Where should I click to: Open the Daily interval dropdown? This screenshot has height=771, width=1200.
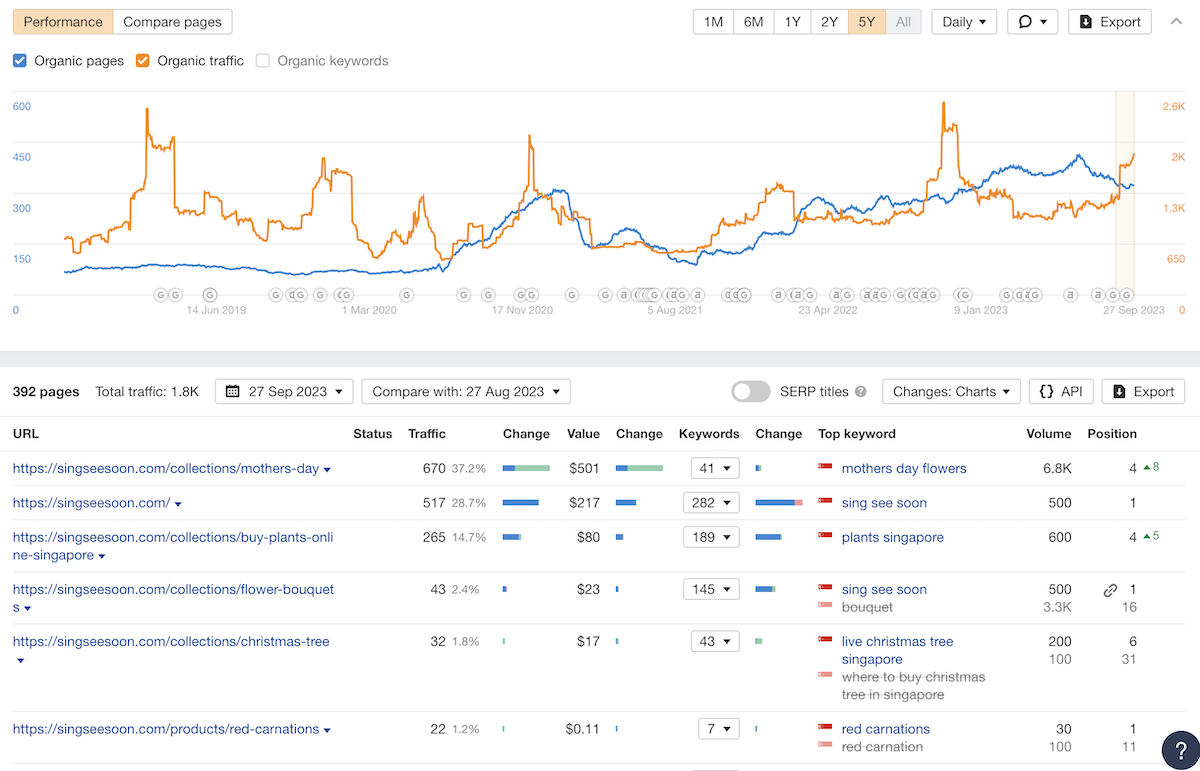click(x=964, y=22)
